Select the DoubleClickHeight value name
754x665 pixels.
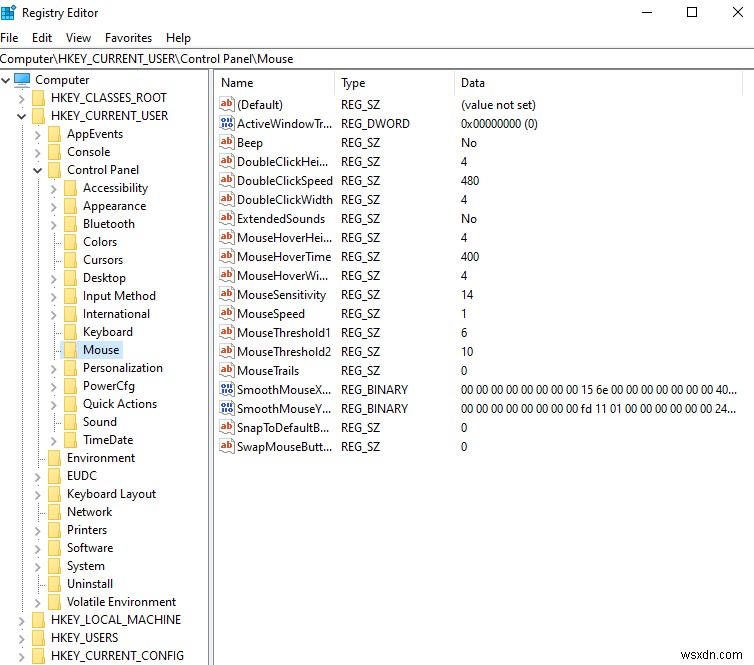[x=283, y=162]
